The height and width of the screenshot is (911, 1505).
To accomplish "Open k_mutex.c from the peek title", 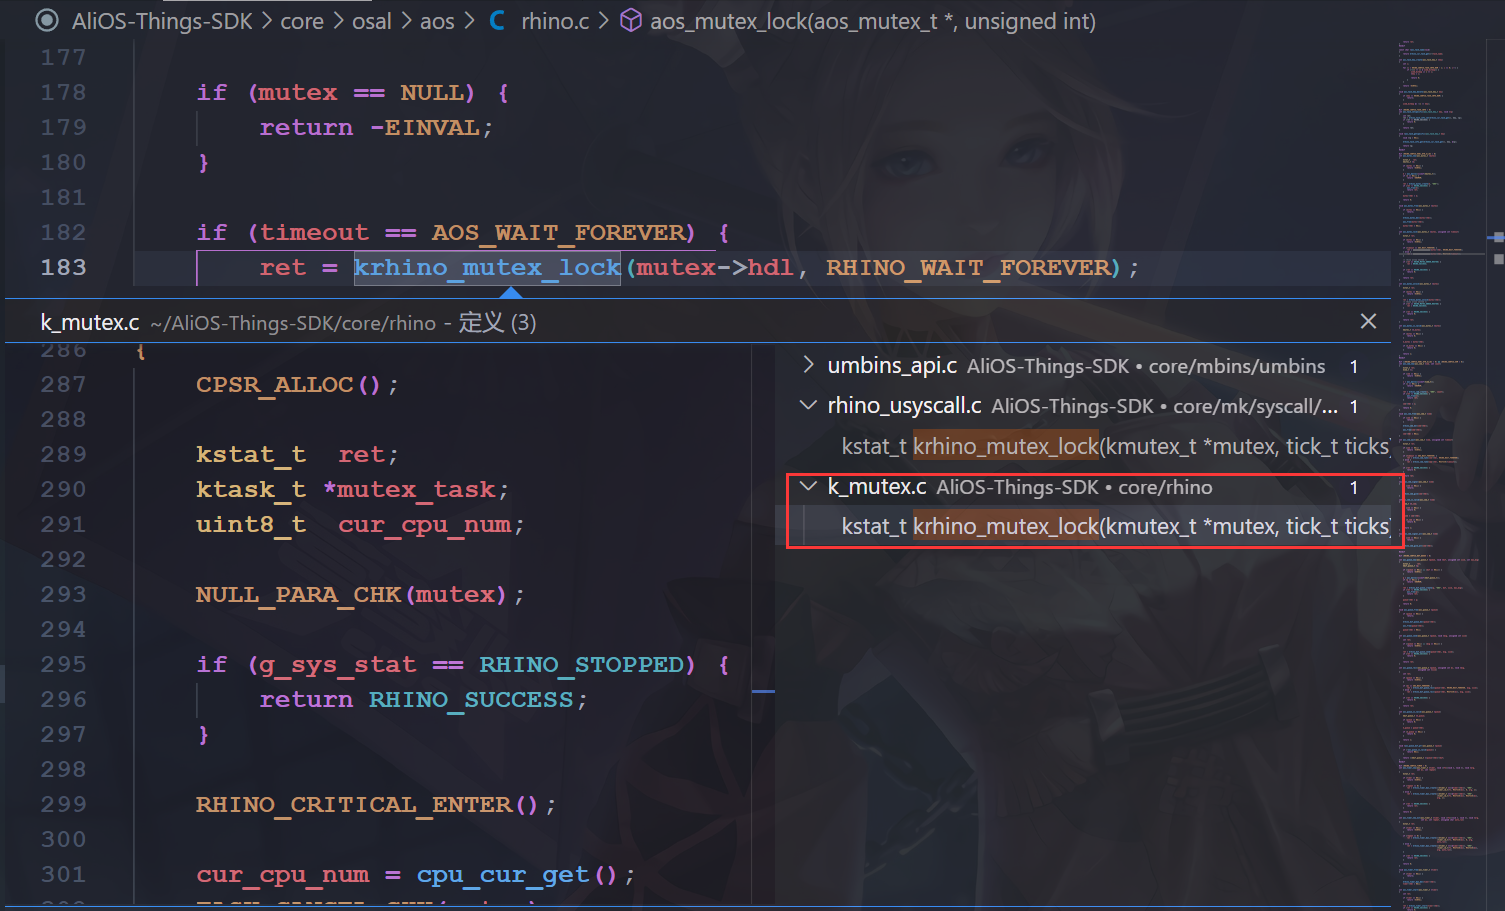I will pos(90,322).
